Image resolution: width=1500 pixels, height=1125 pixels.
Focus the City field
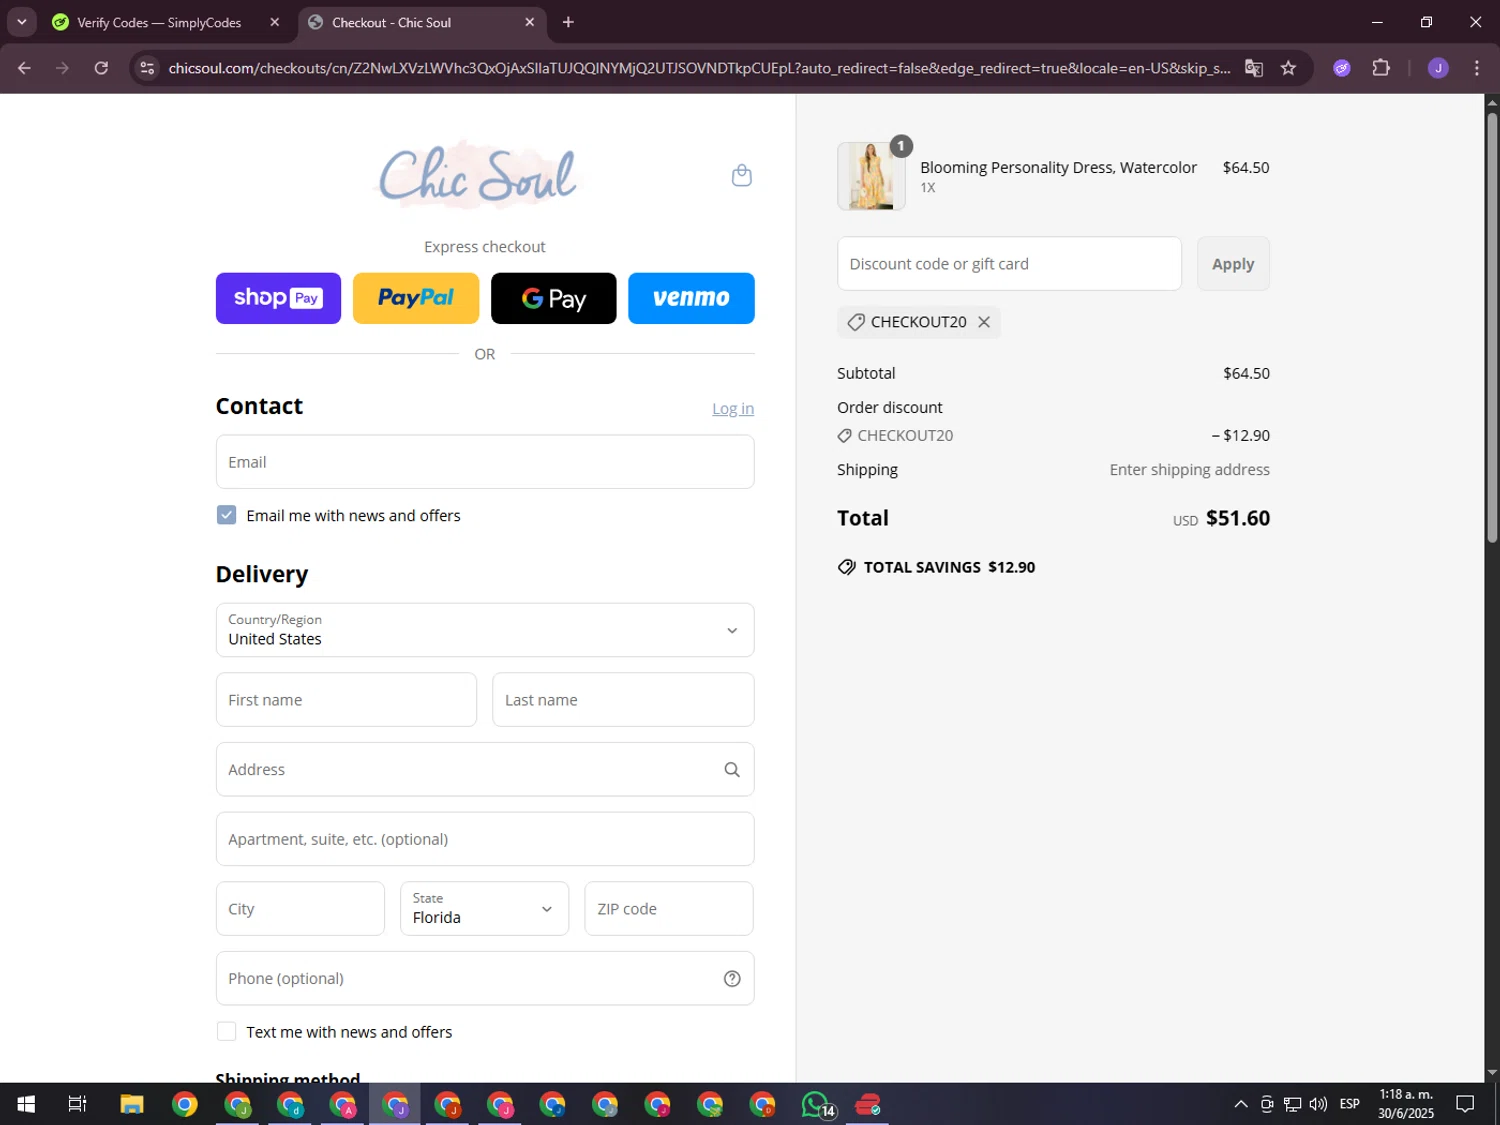pos(300,909)
